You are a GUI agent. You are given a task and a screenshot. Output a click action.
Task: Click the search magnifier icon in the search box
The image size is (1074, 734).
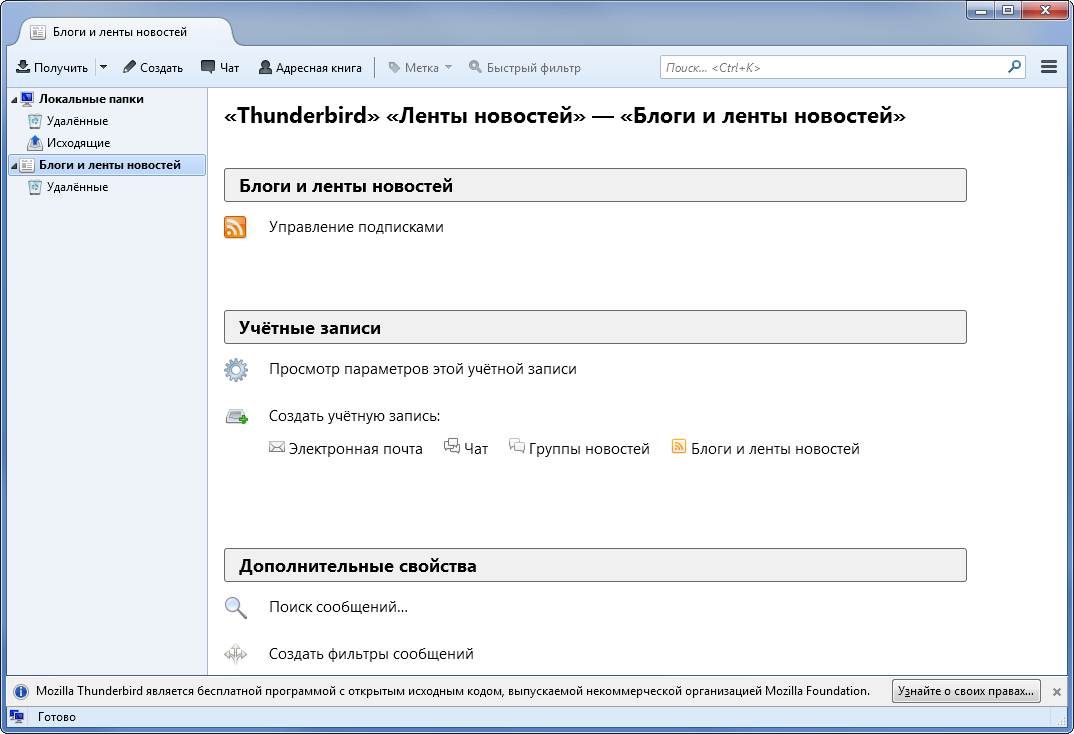pos(1014,66)
